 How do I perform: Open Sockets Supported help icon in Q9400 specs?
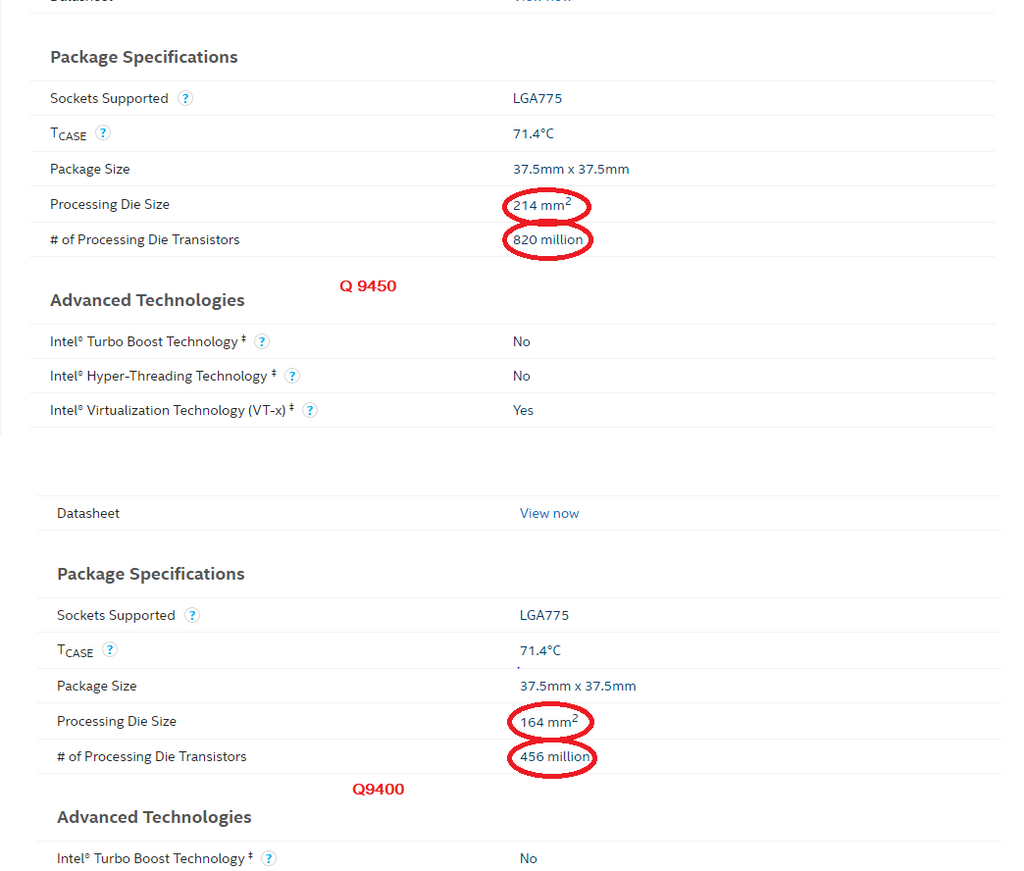coord(192,615)
